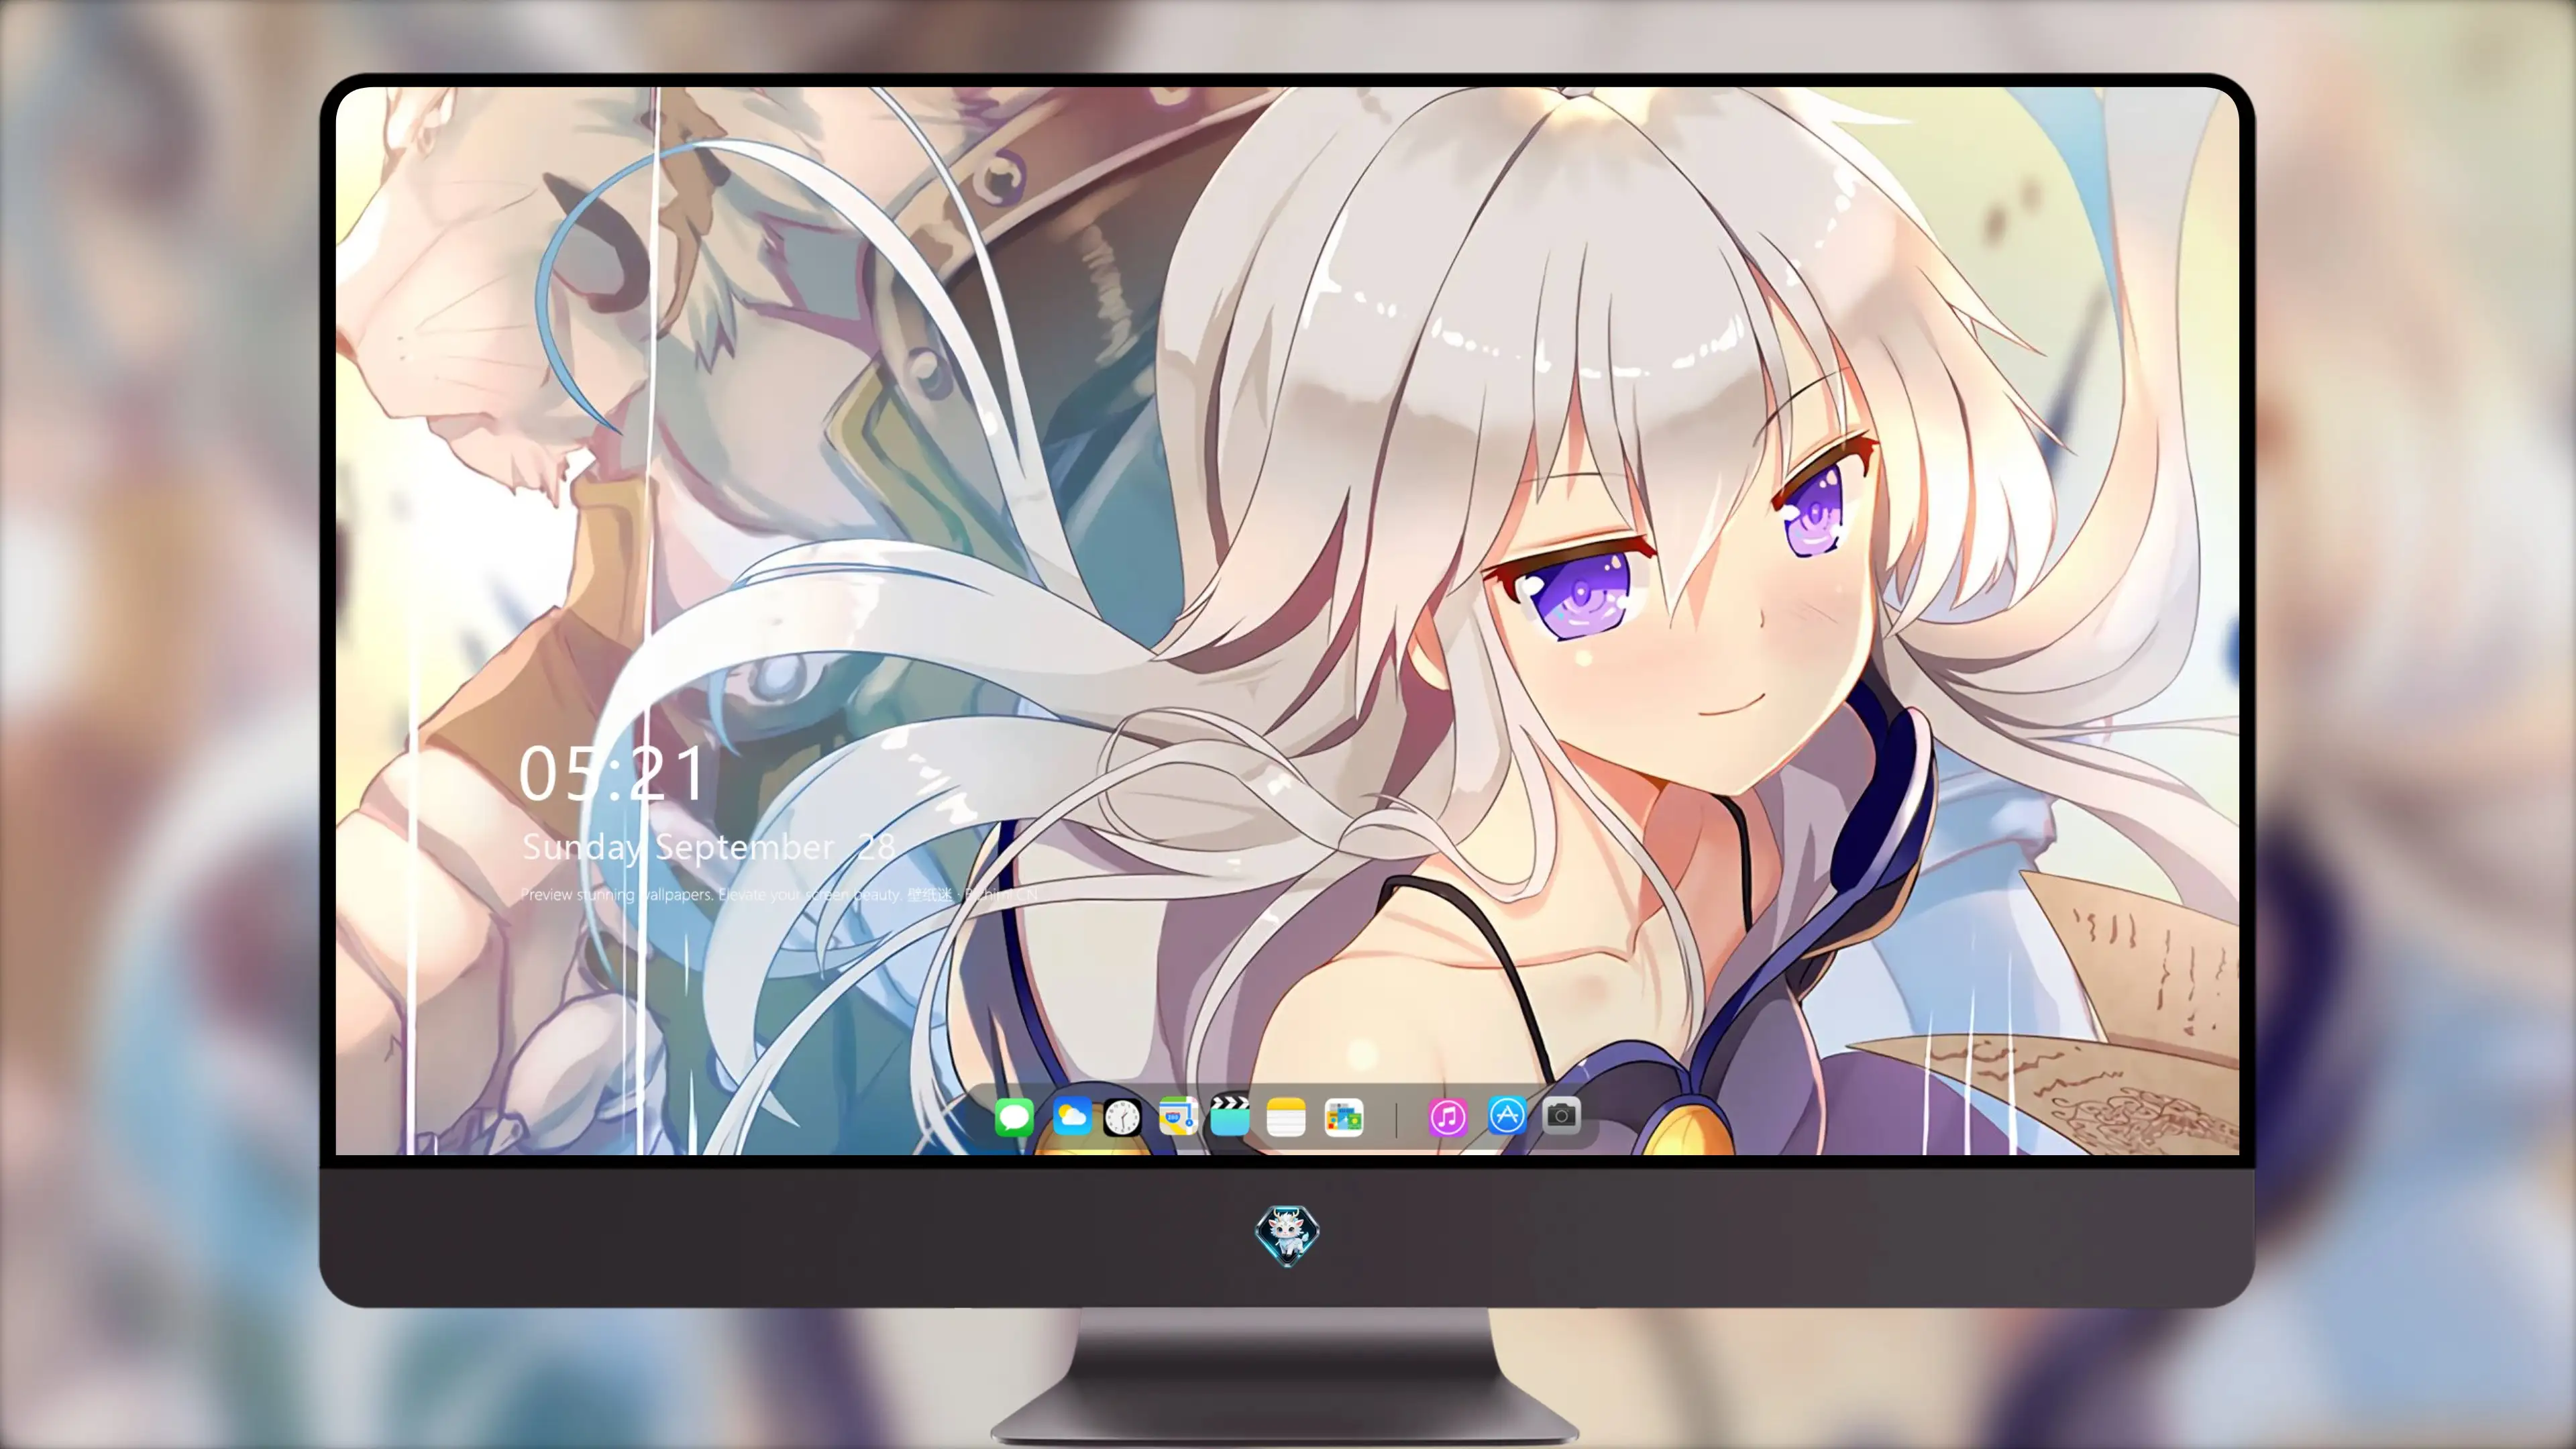The height and width of the screenshot is (1449, 2576).
Task: Click the "Preview stunning wallpapers" caption text
Action: point(779,894)
